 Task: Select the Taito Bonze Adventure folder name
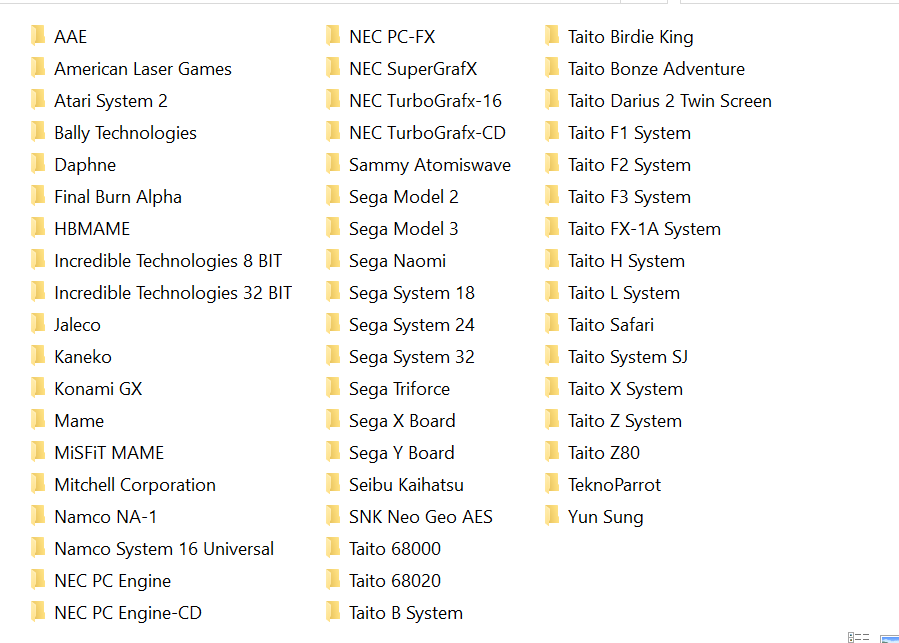pos(656,69)
